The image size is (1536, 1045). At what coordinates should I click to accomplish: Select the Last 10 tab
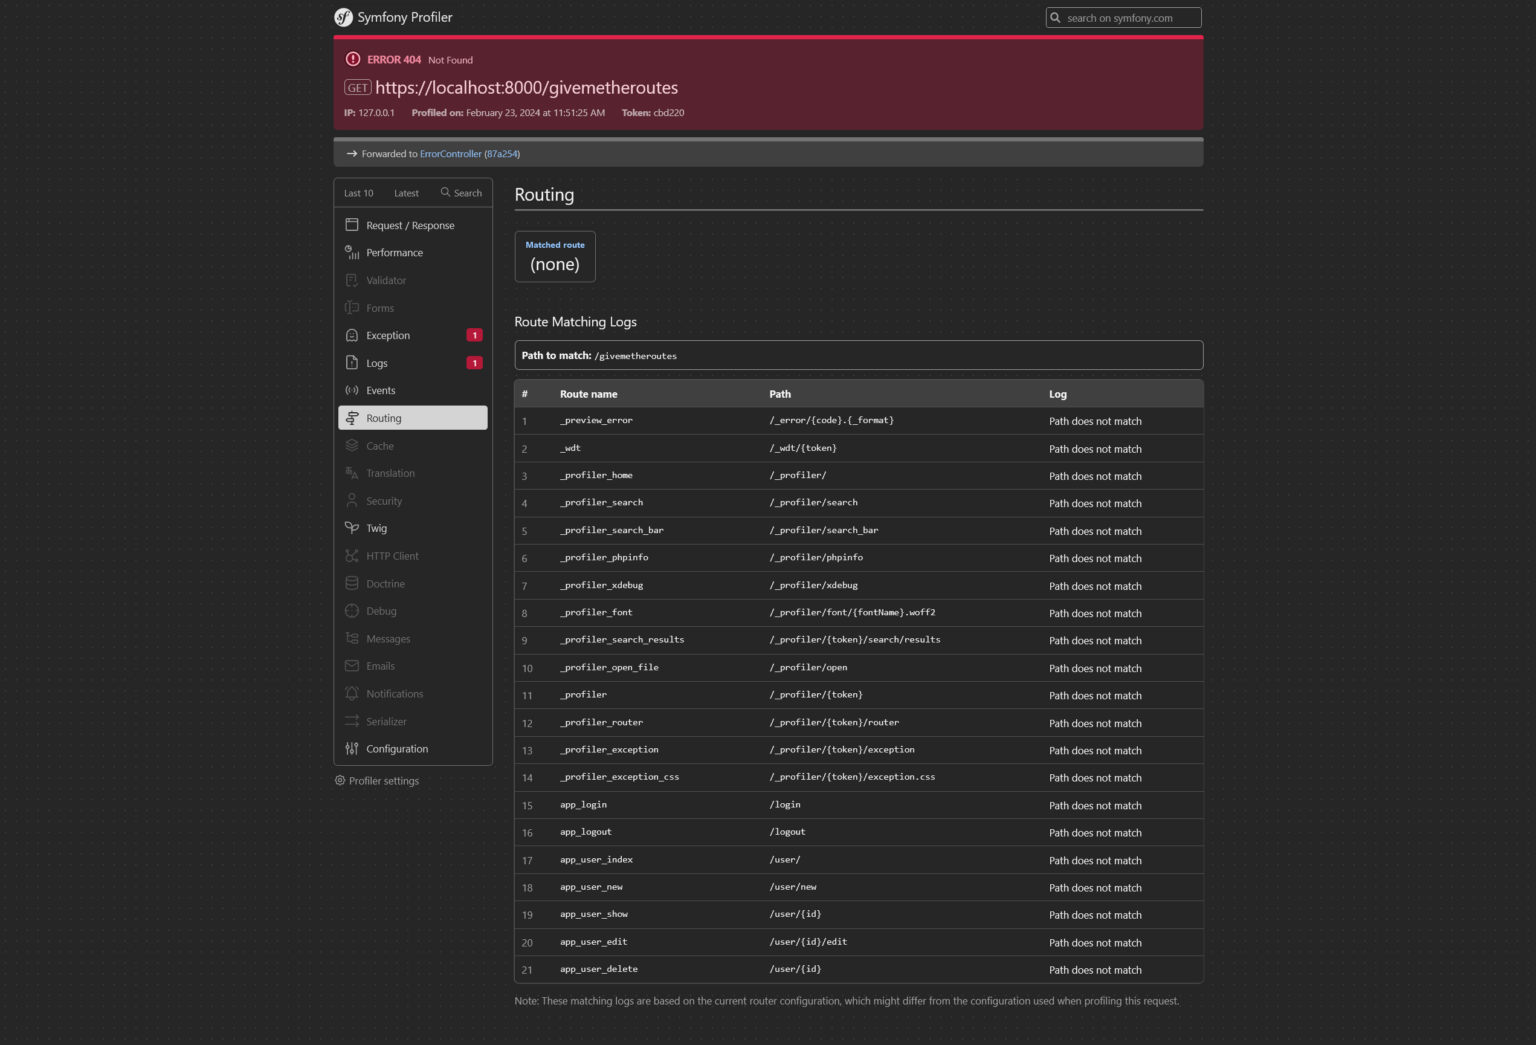357,193
